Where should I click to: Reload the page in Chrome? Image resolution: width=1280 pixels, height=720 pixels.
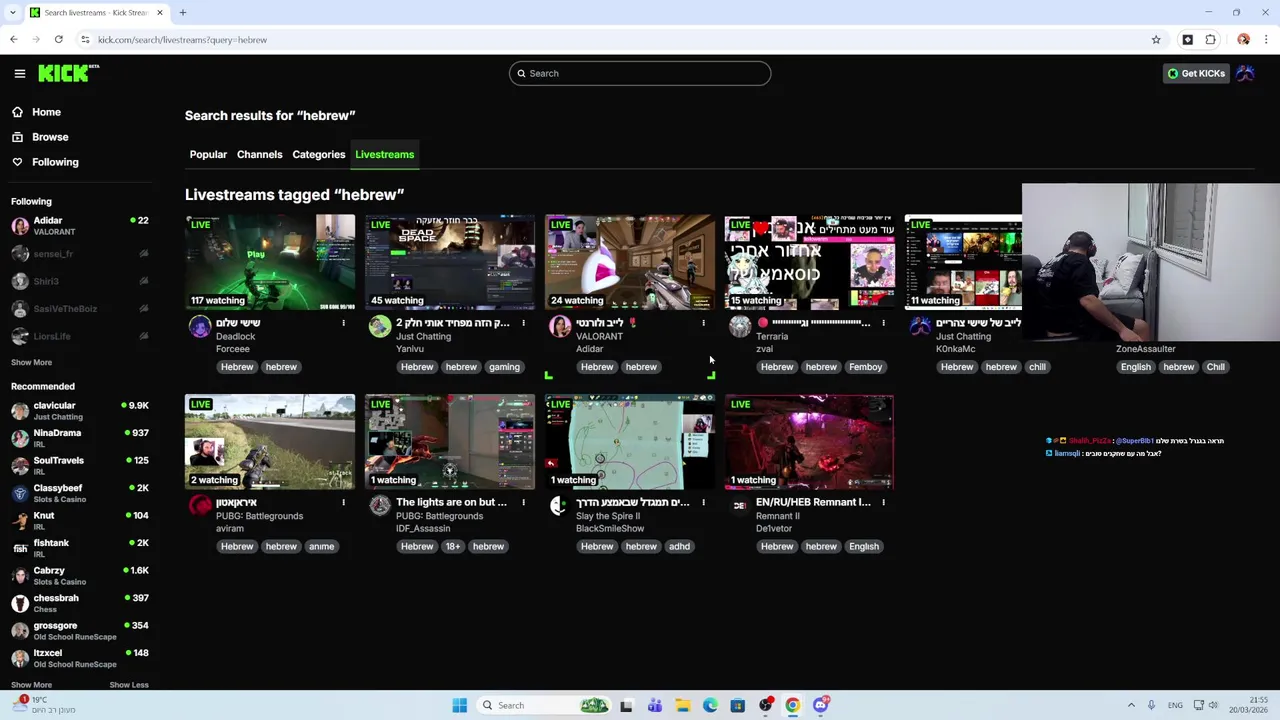pyautogui.click(x=59, y=40)
